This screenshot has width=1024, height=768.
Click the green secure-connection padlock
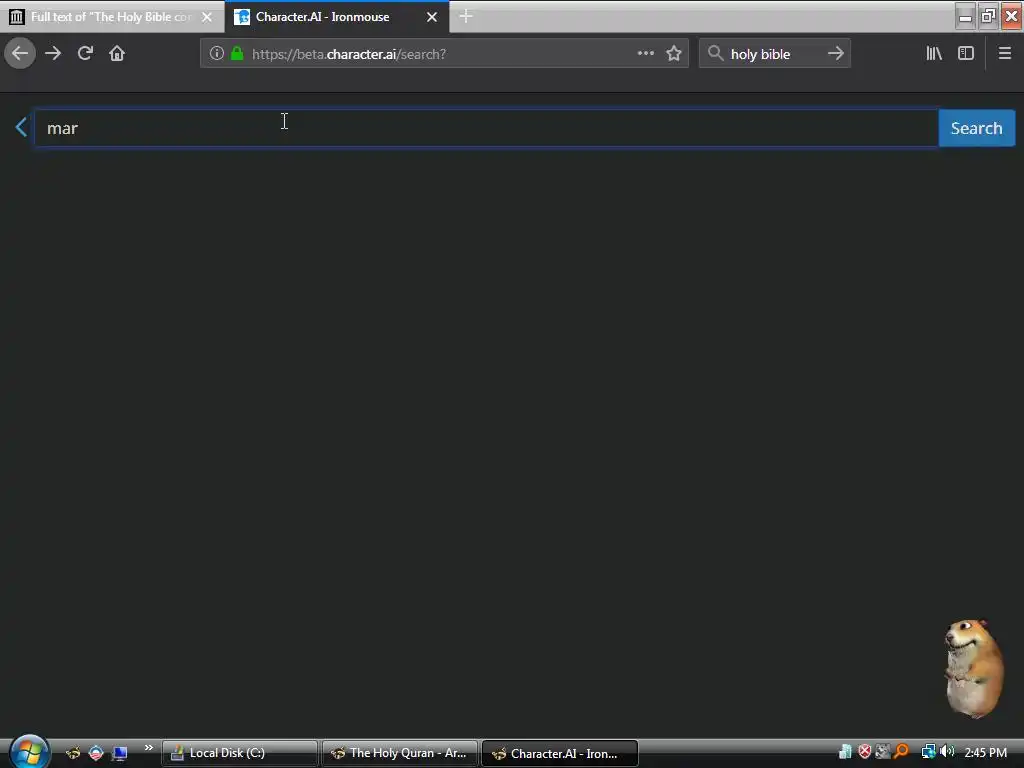(x=237, y=54)
